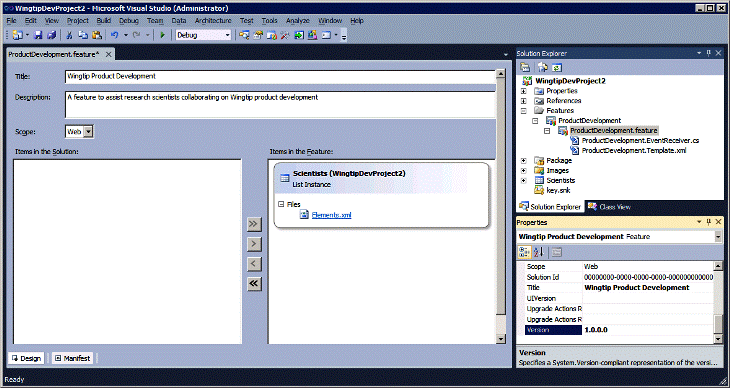Save the current file with Save icon
Image resolution: width=730 pixels, height=388 pixels.
pyautogui.click(x=38, y=35)
